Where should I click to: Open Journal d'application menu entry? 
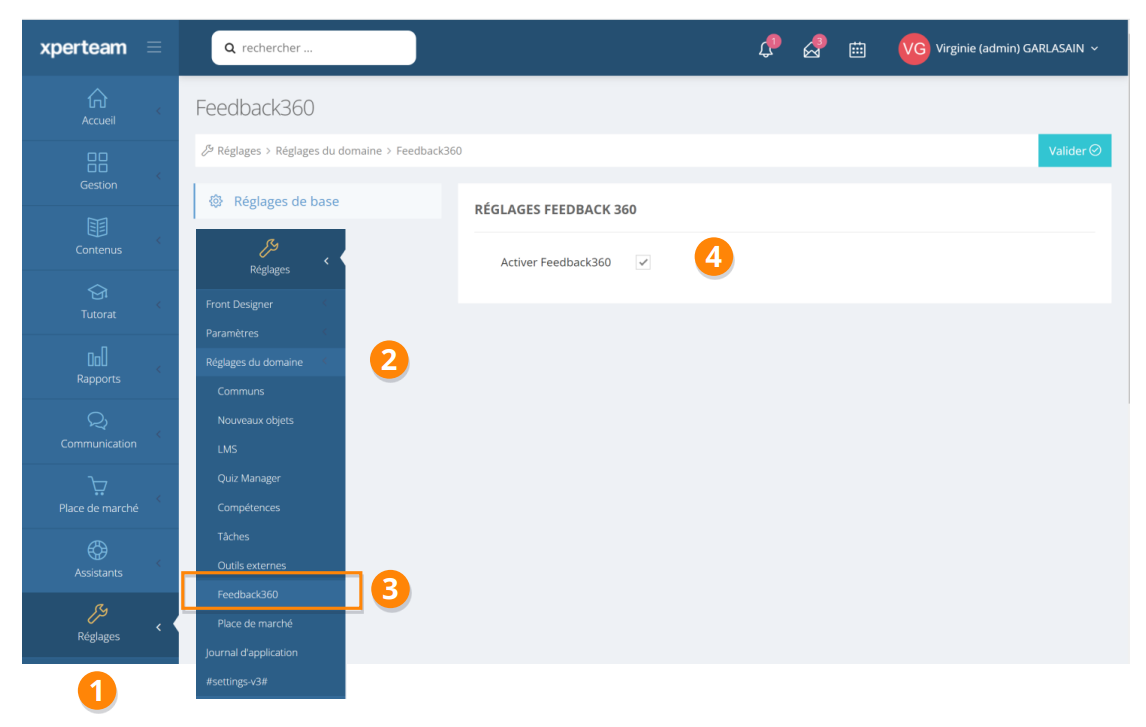pos(252,652)
